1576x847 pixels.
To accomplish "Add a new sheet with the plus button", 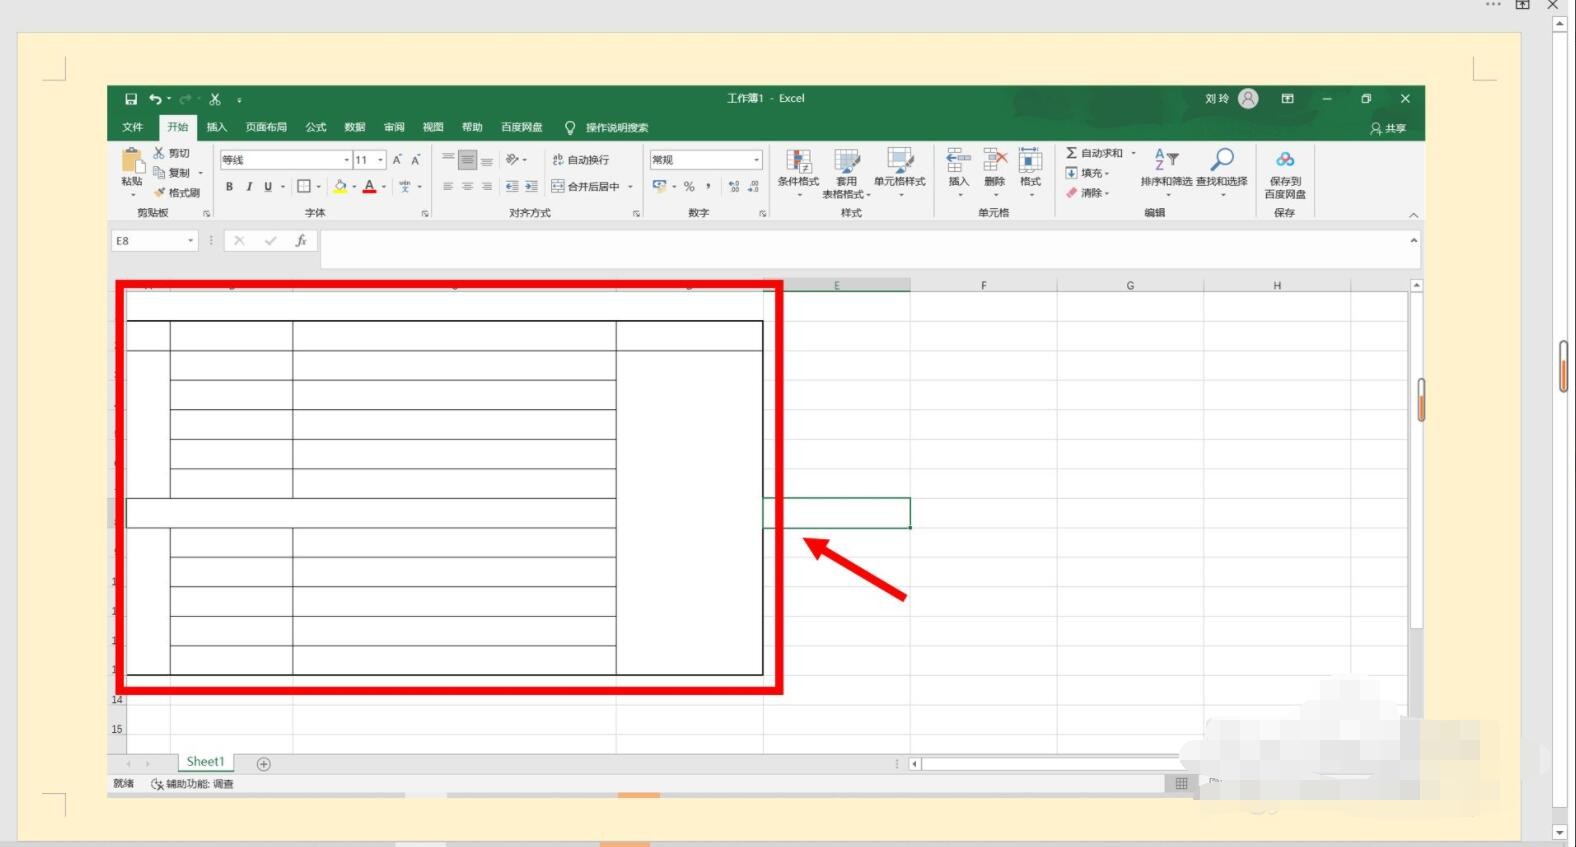I will click(x=264, y=764).
